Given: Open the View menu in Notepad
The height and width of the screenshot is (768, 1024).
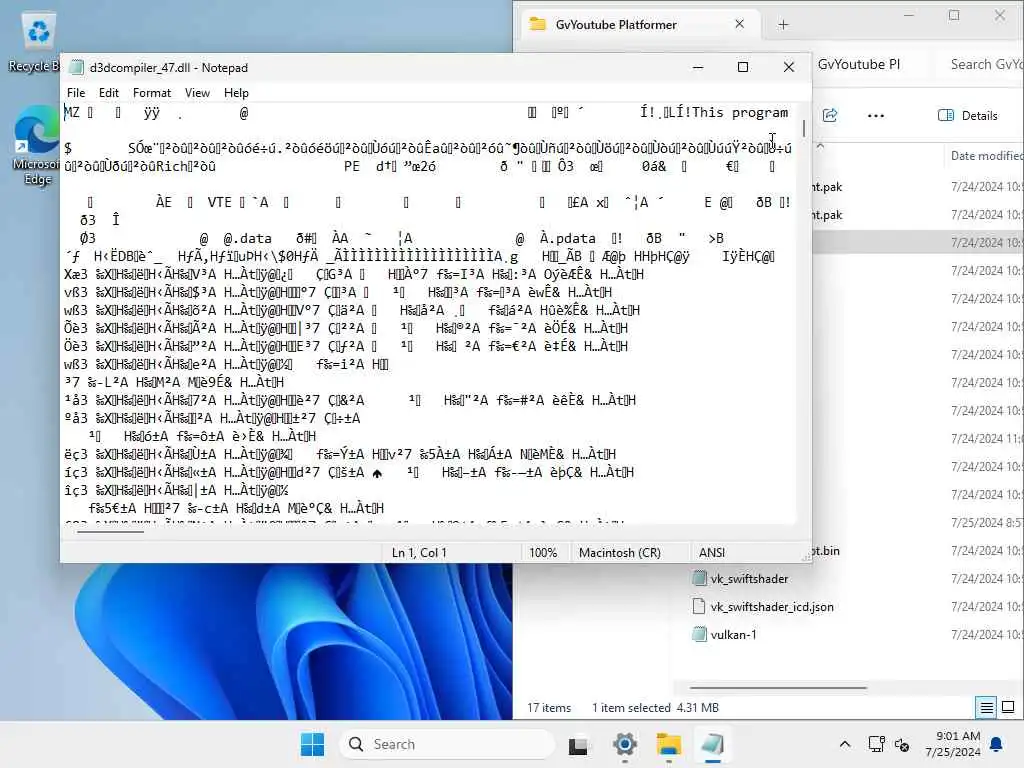Looking at the screenshot, I should (197, 93).
